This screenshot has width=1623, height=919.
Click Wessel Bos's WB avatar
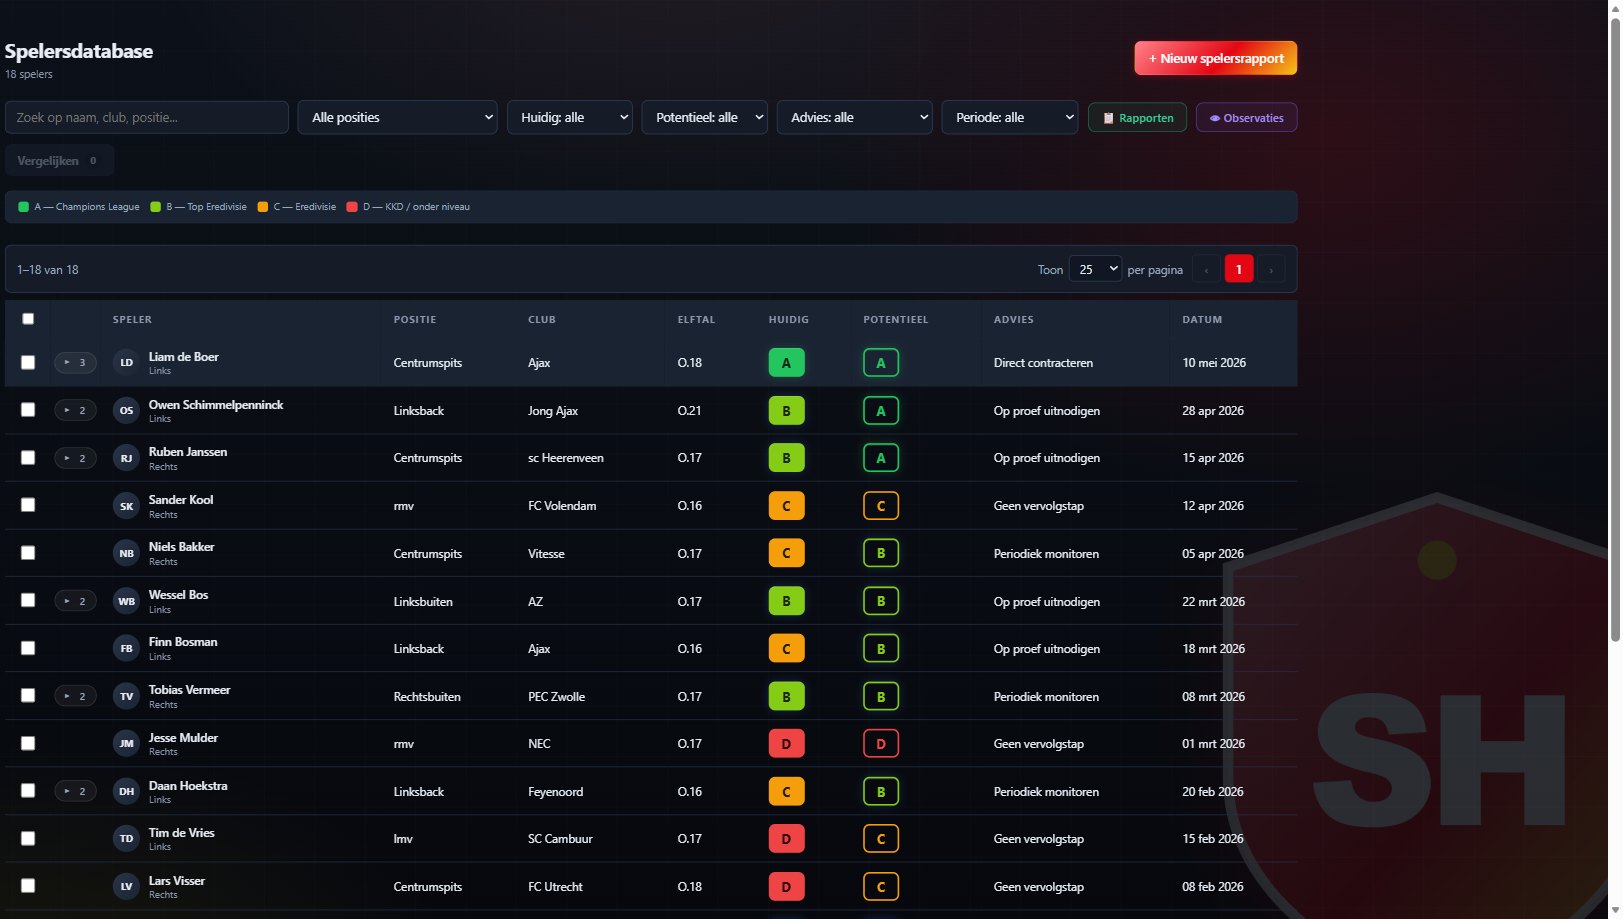pos(126,601)
